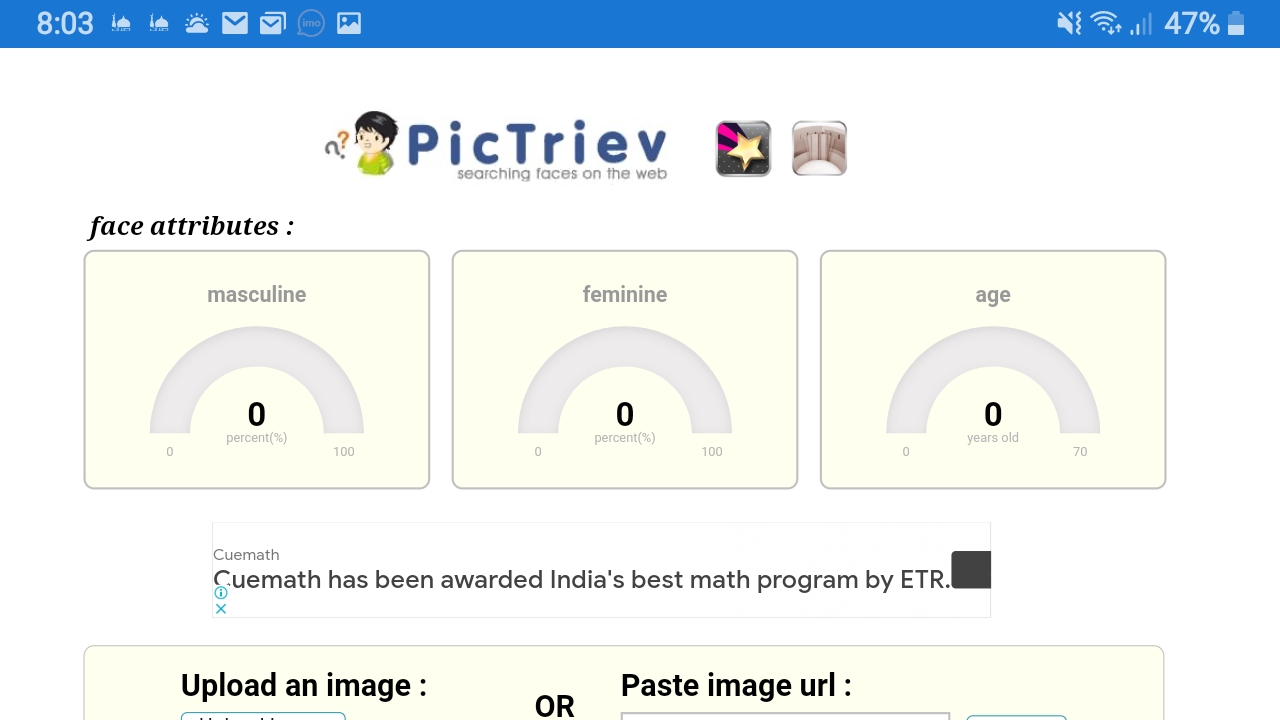Tap the picture notification icon in status bar
1280x720 pixels.
click(349, 23)
